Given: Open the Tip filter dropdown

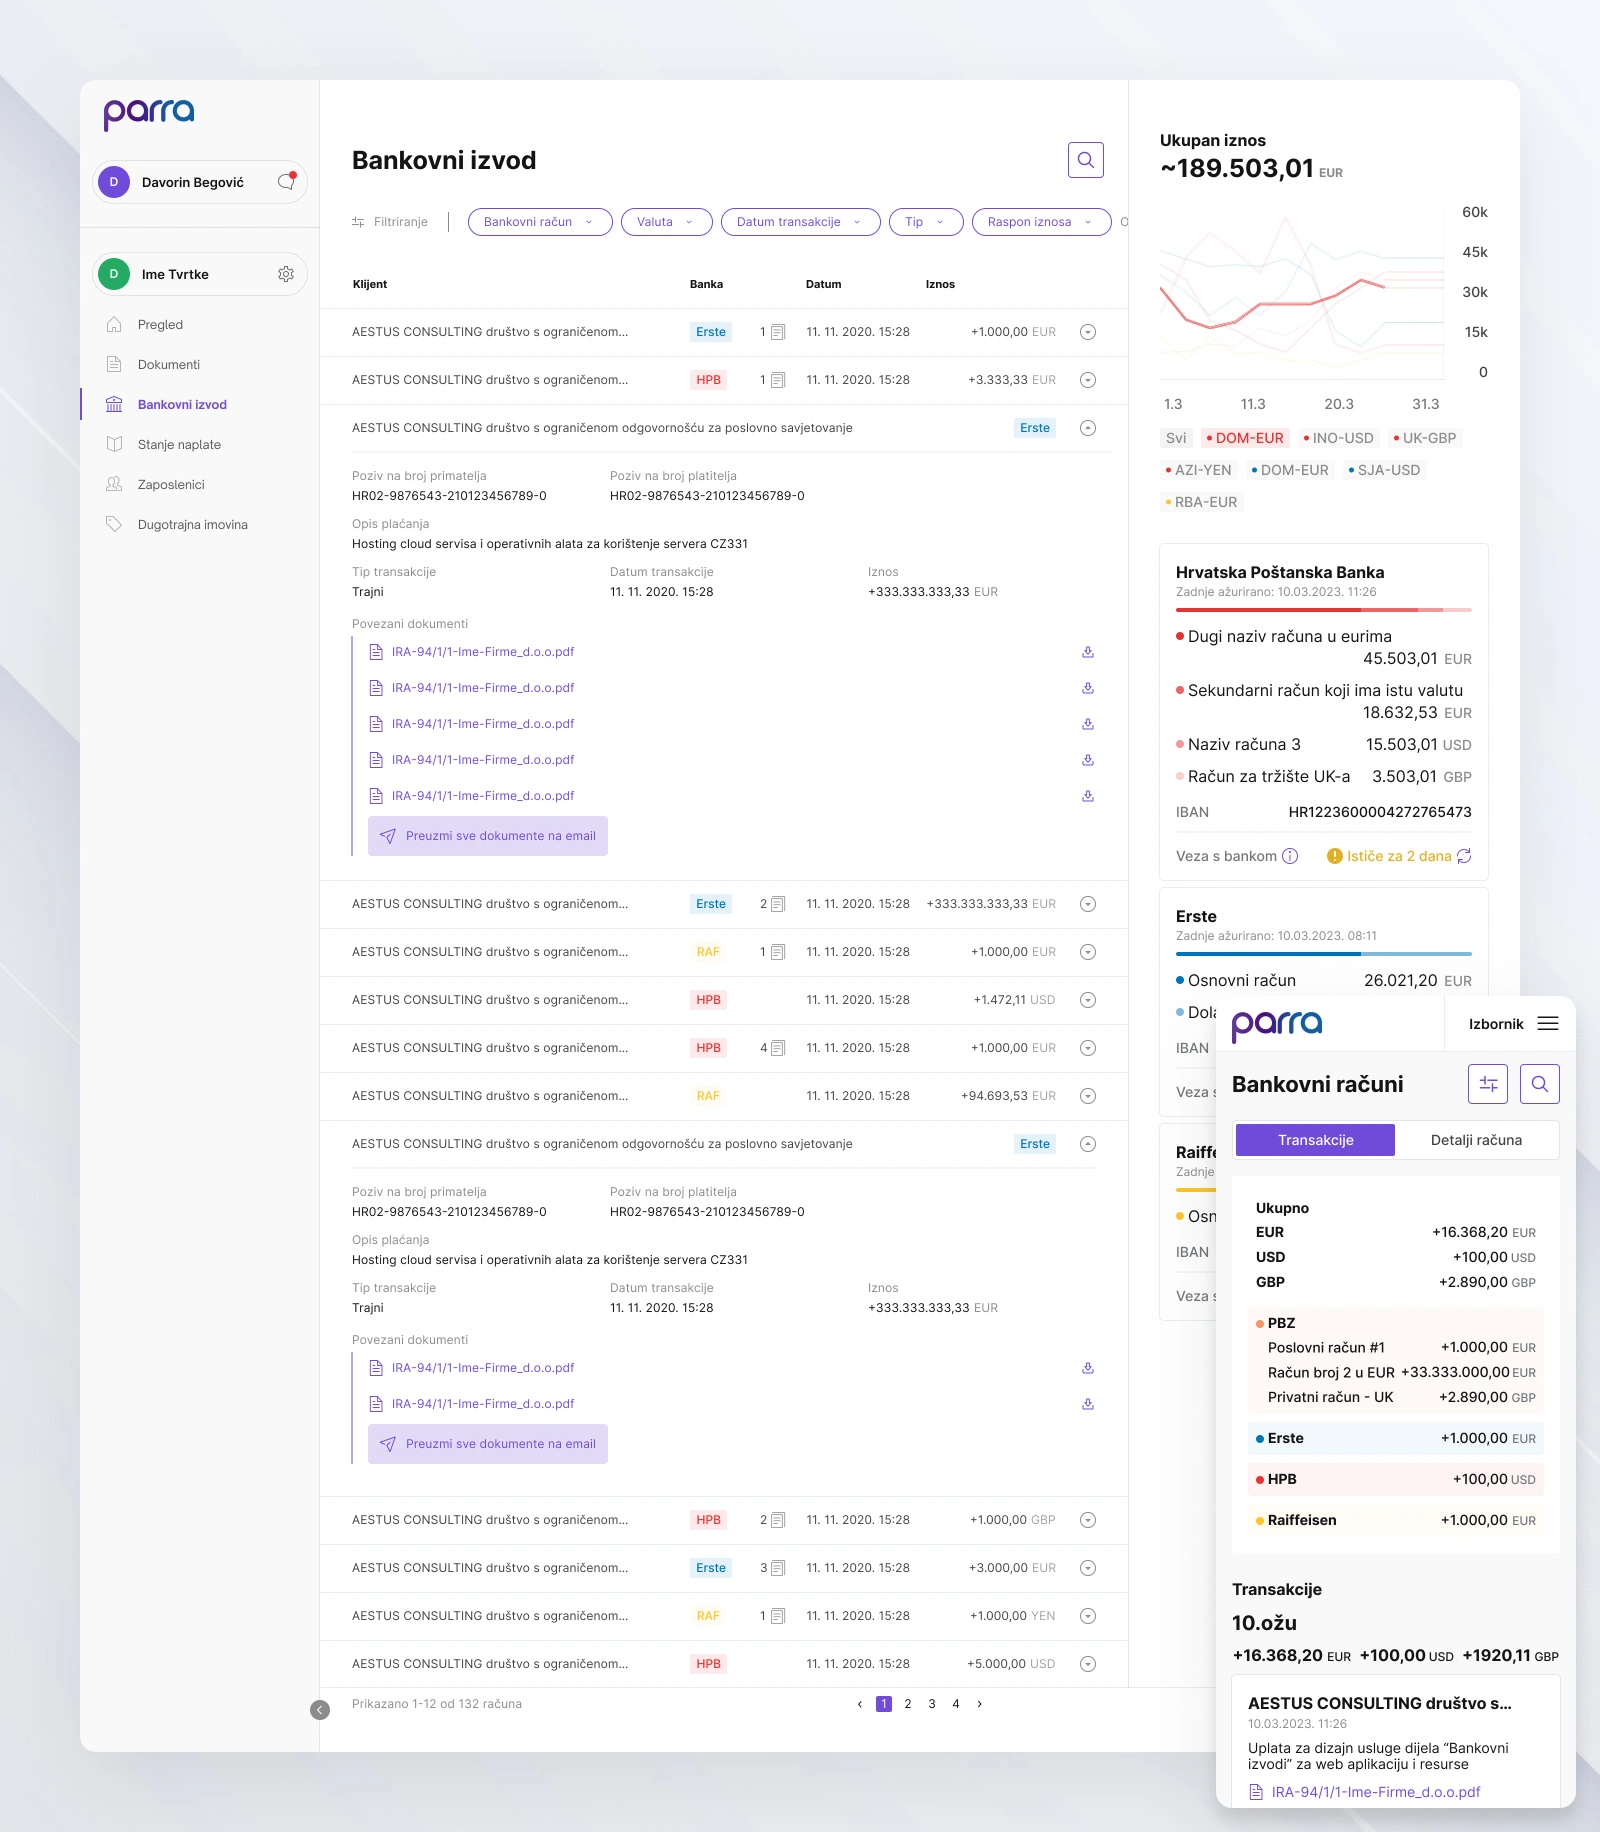Looking at the screenshot, I should (x=926, y=222).
